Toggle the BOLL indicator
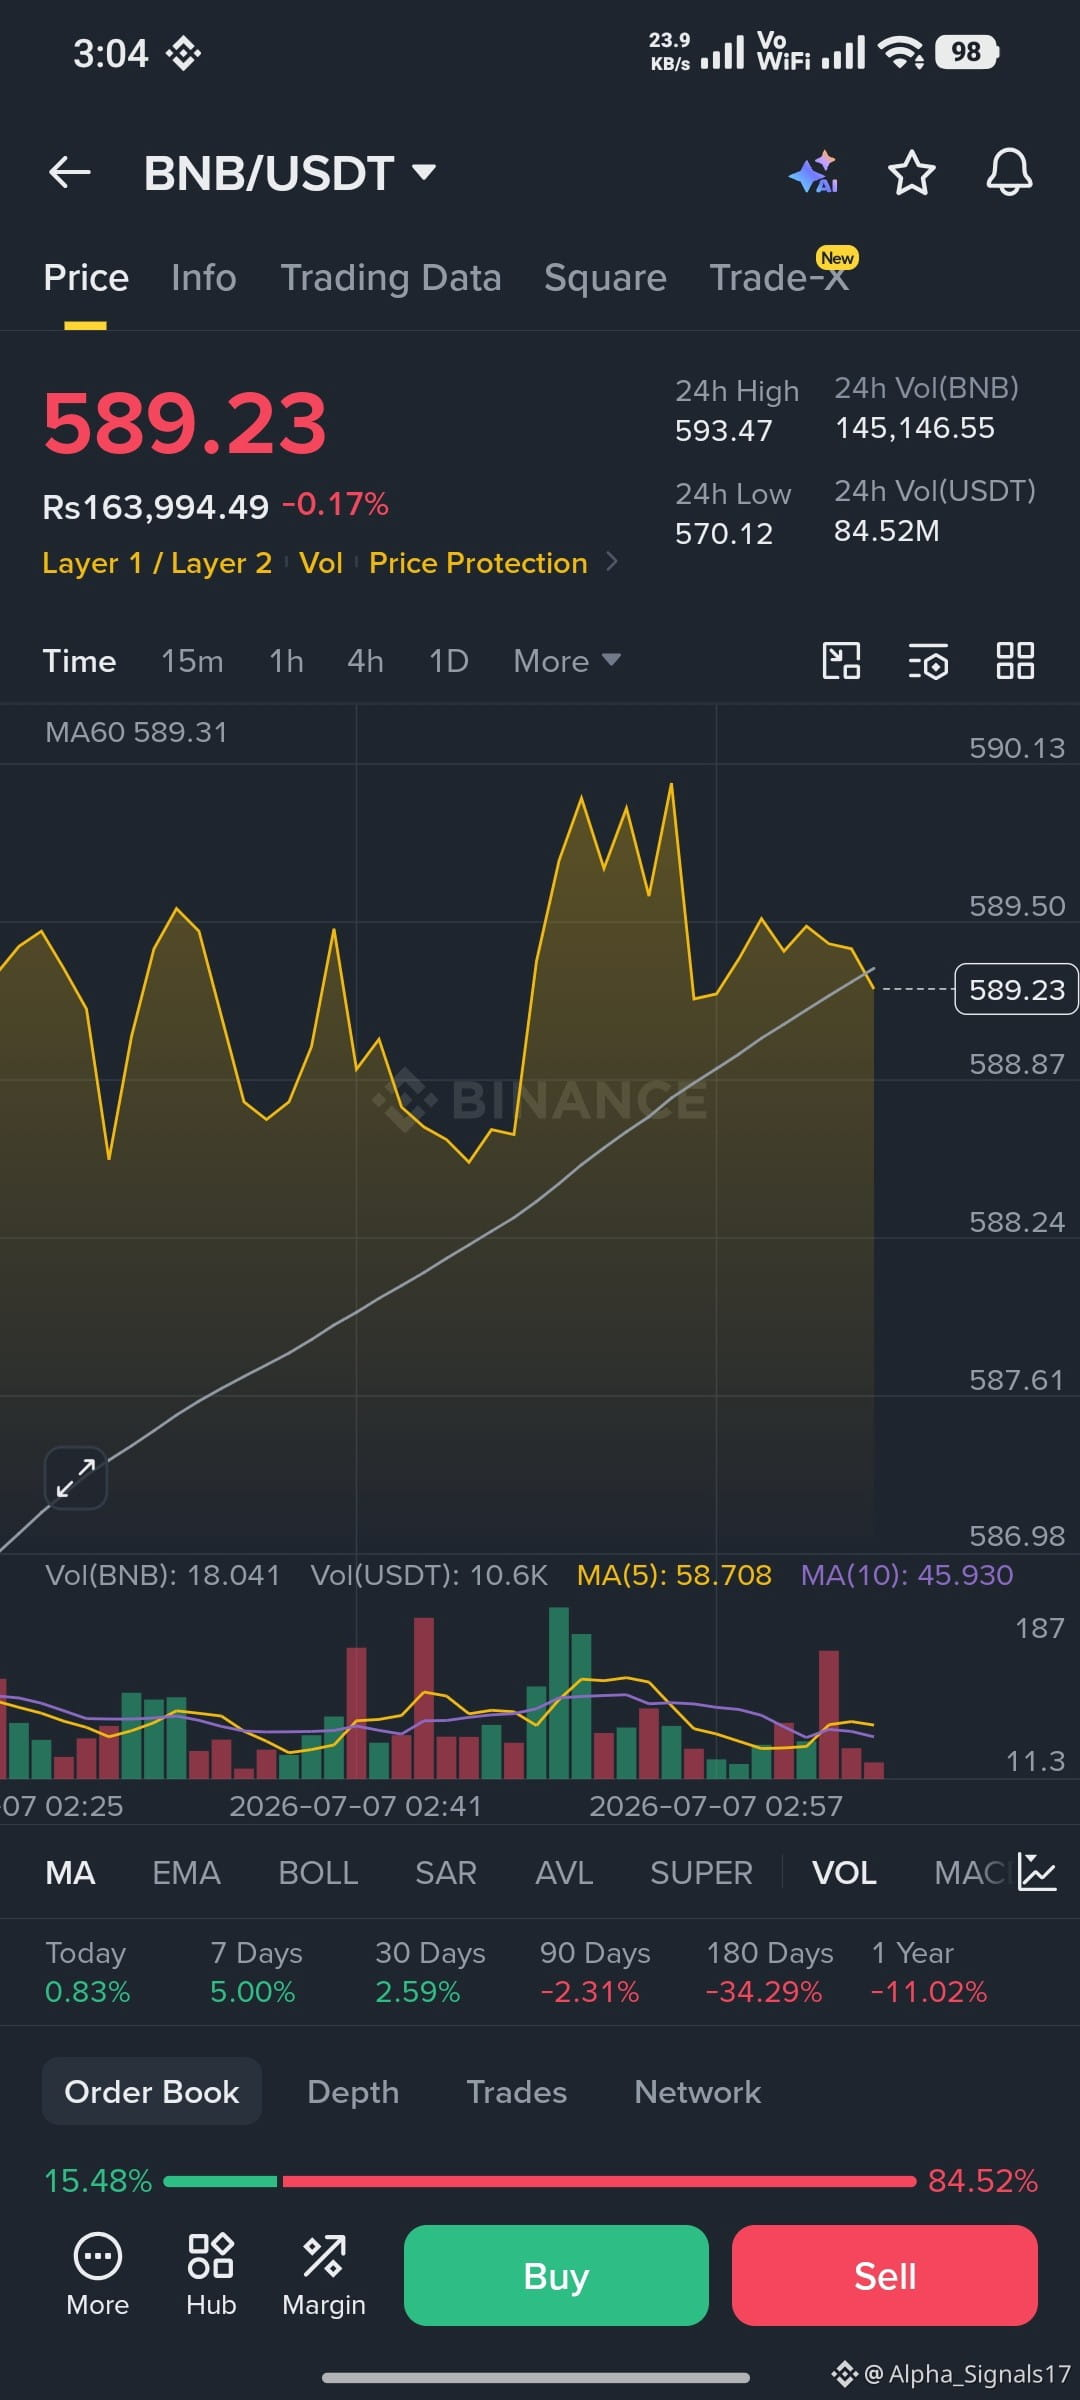 coord(318,1873)
